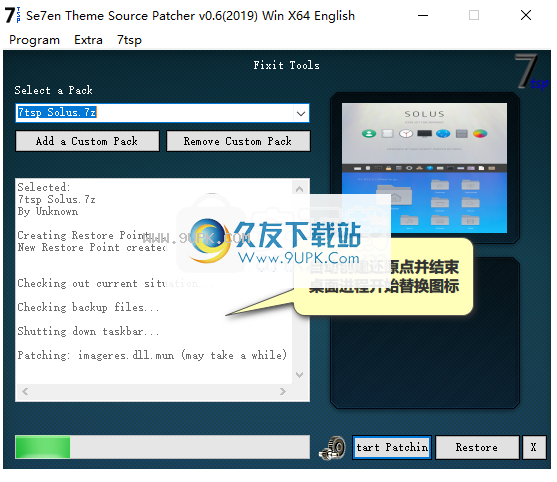Screen dimensions: 557x482
Task: Open the 7tsp menu
Action: point(129,40)
